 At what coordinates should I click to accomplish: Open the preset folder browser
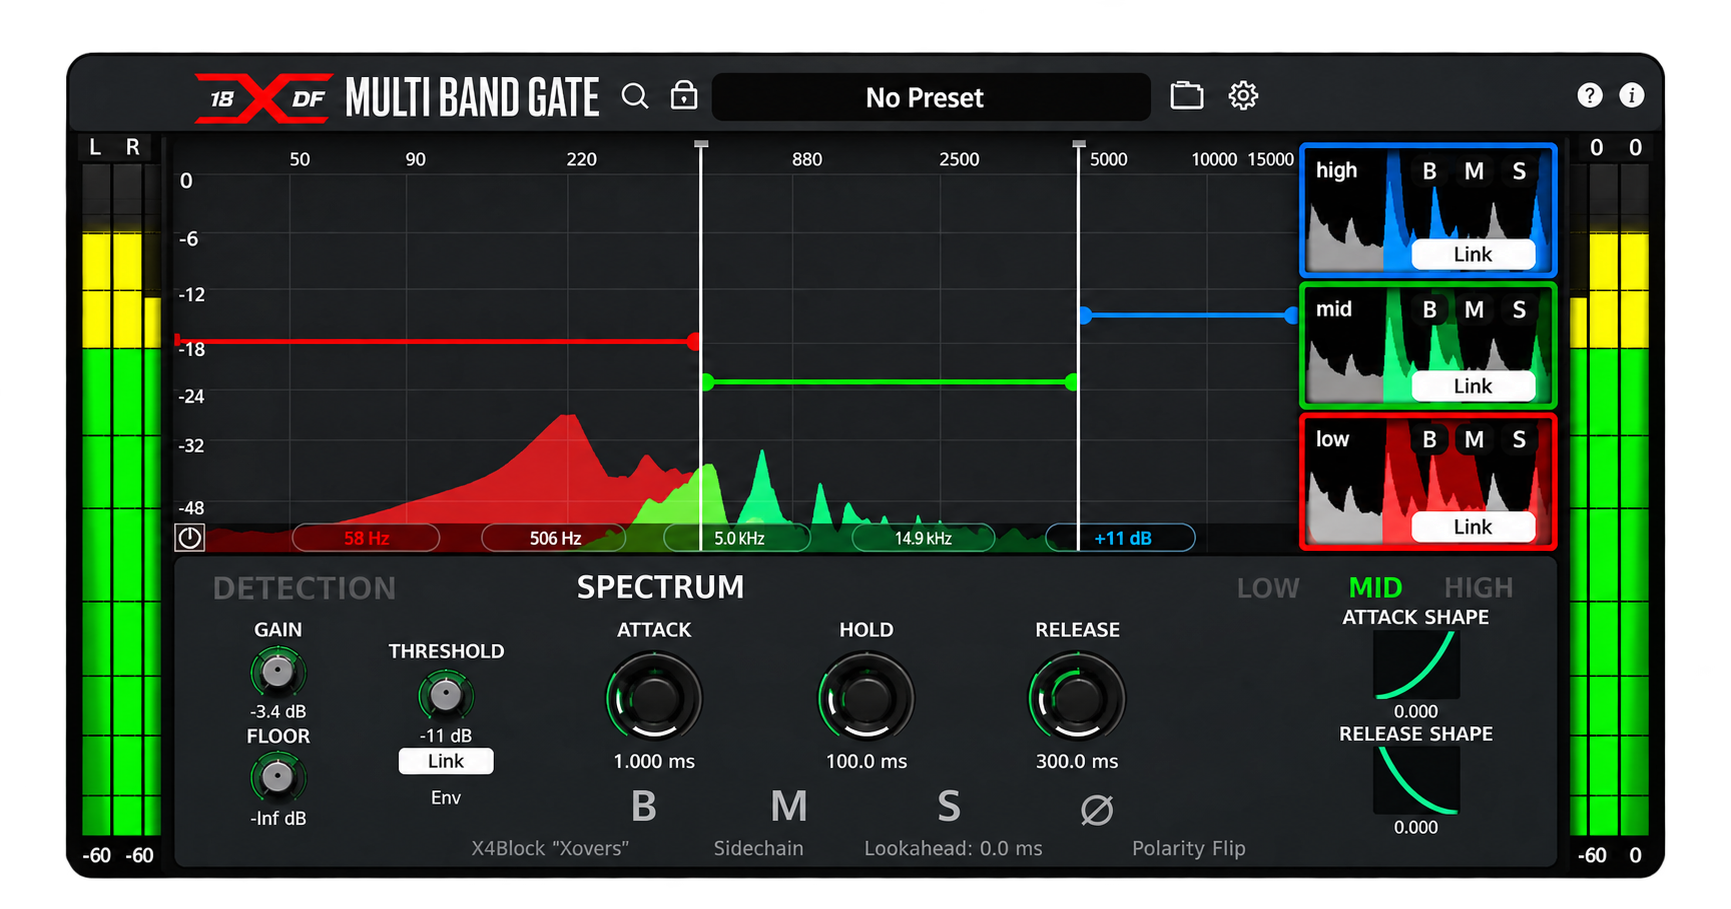[x=1187, y=96]
